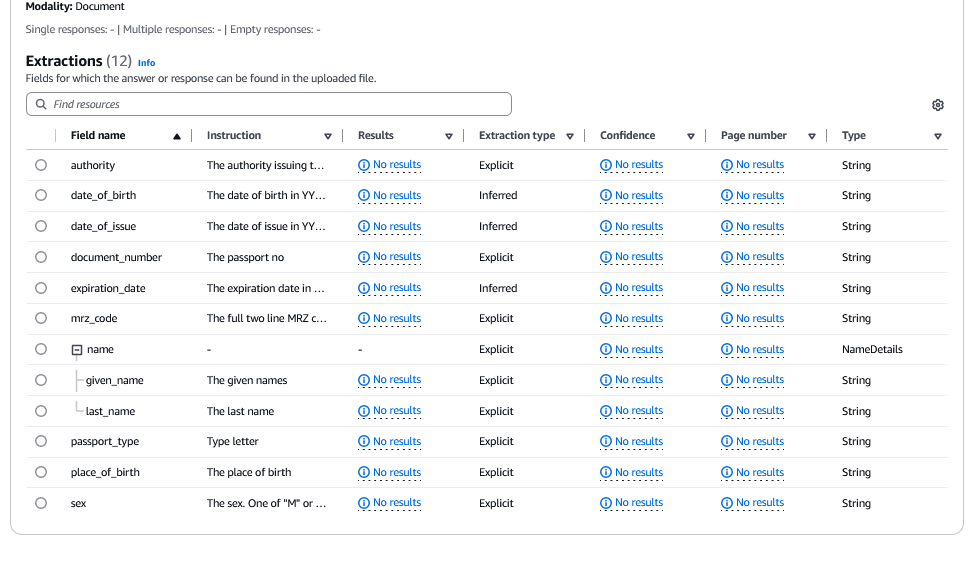
Task: Open the table settings gear icon
Action: coord(937,105)
